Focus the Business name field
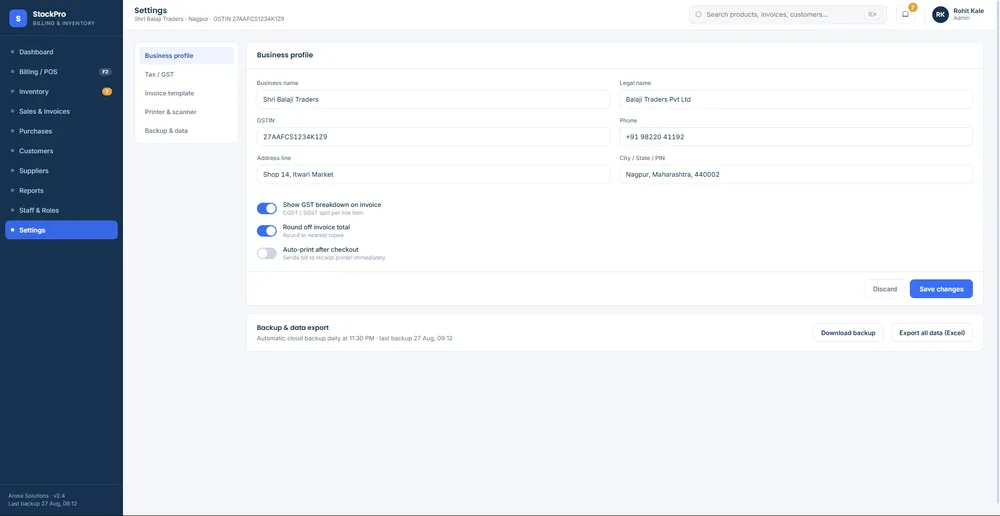The image size is (1000, 516). [x=433, y=100]
